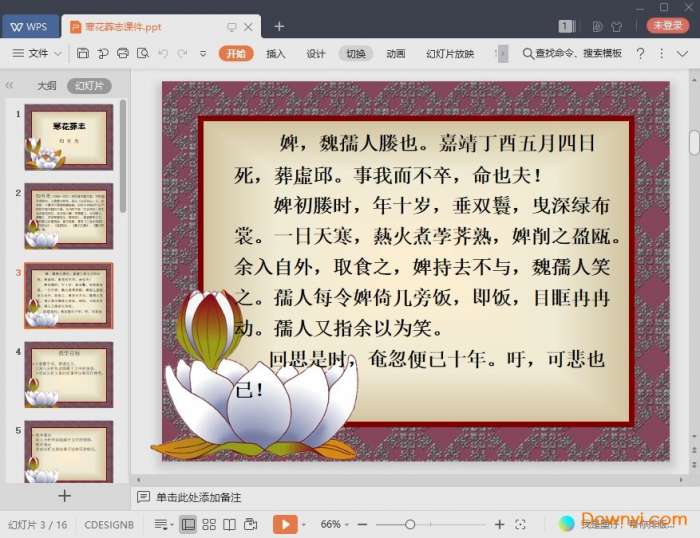This screenshot has width=700, height=538.
Task: Click the 幻灯片 3 / 16 status text
Action: [x=38, y=525]
